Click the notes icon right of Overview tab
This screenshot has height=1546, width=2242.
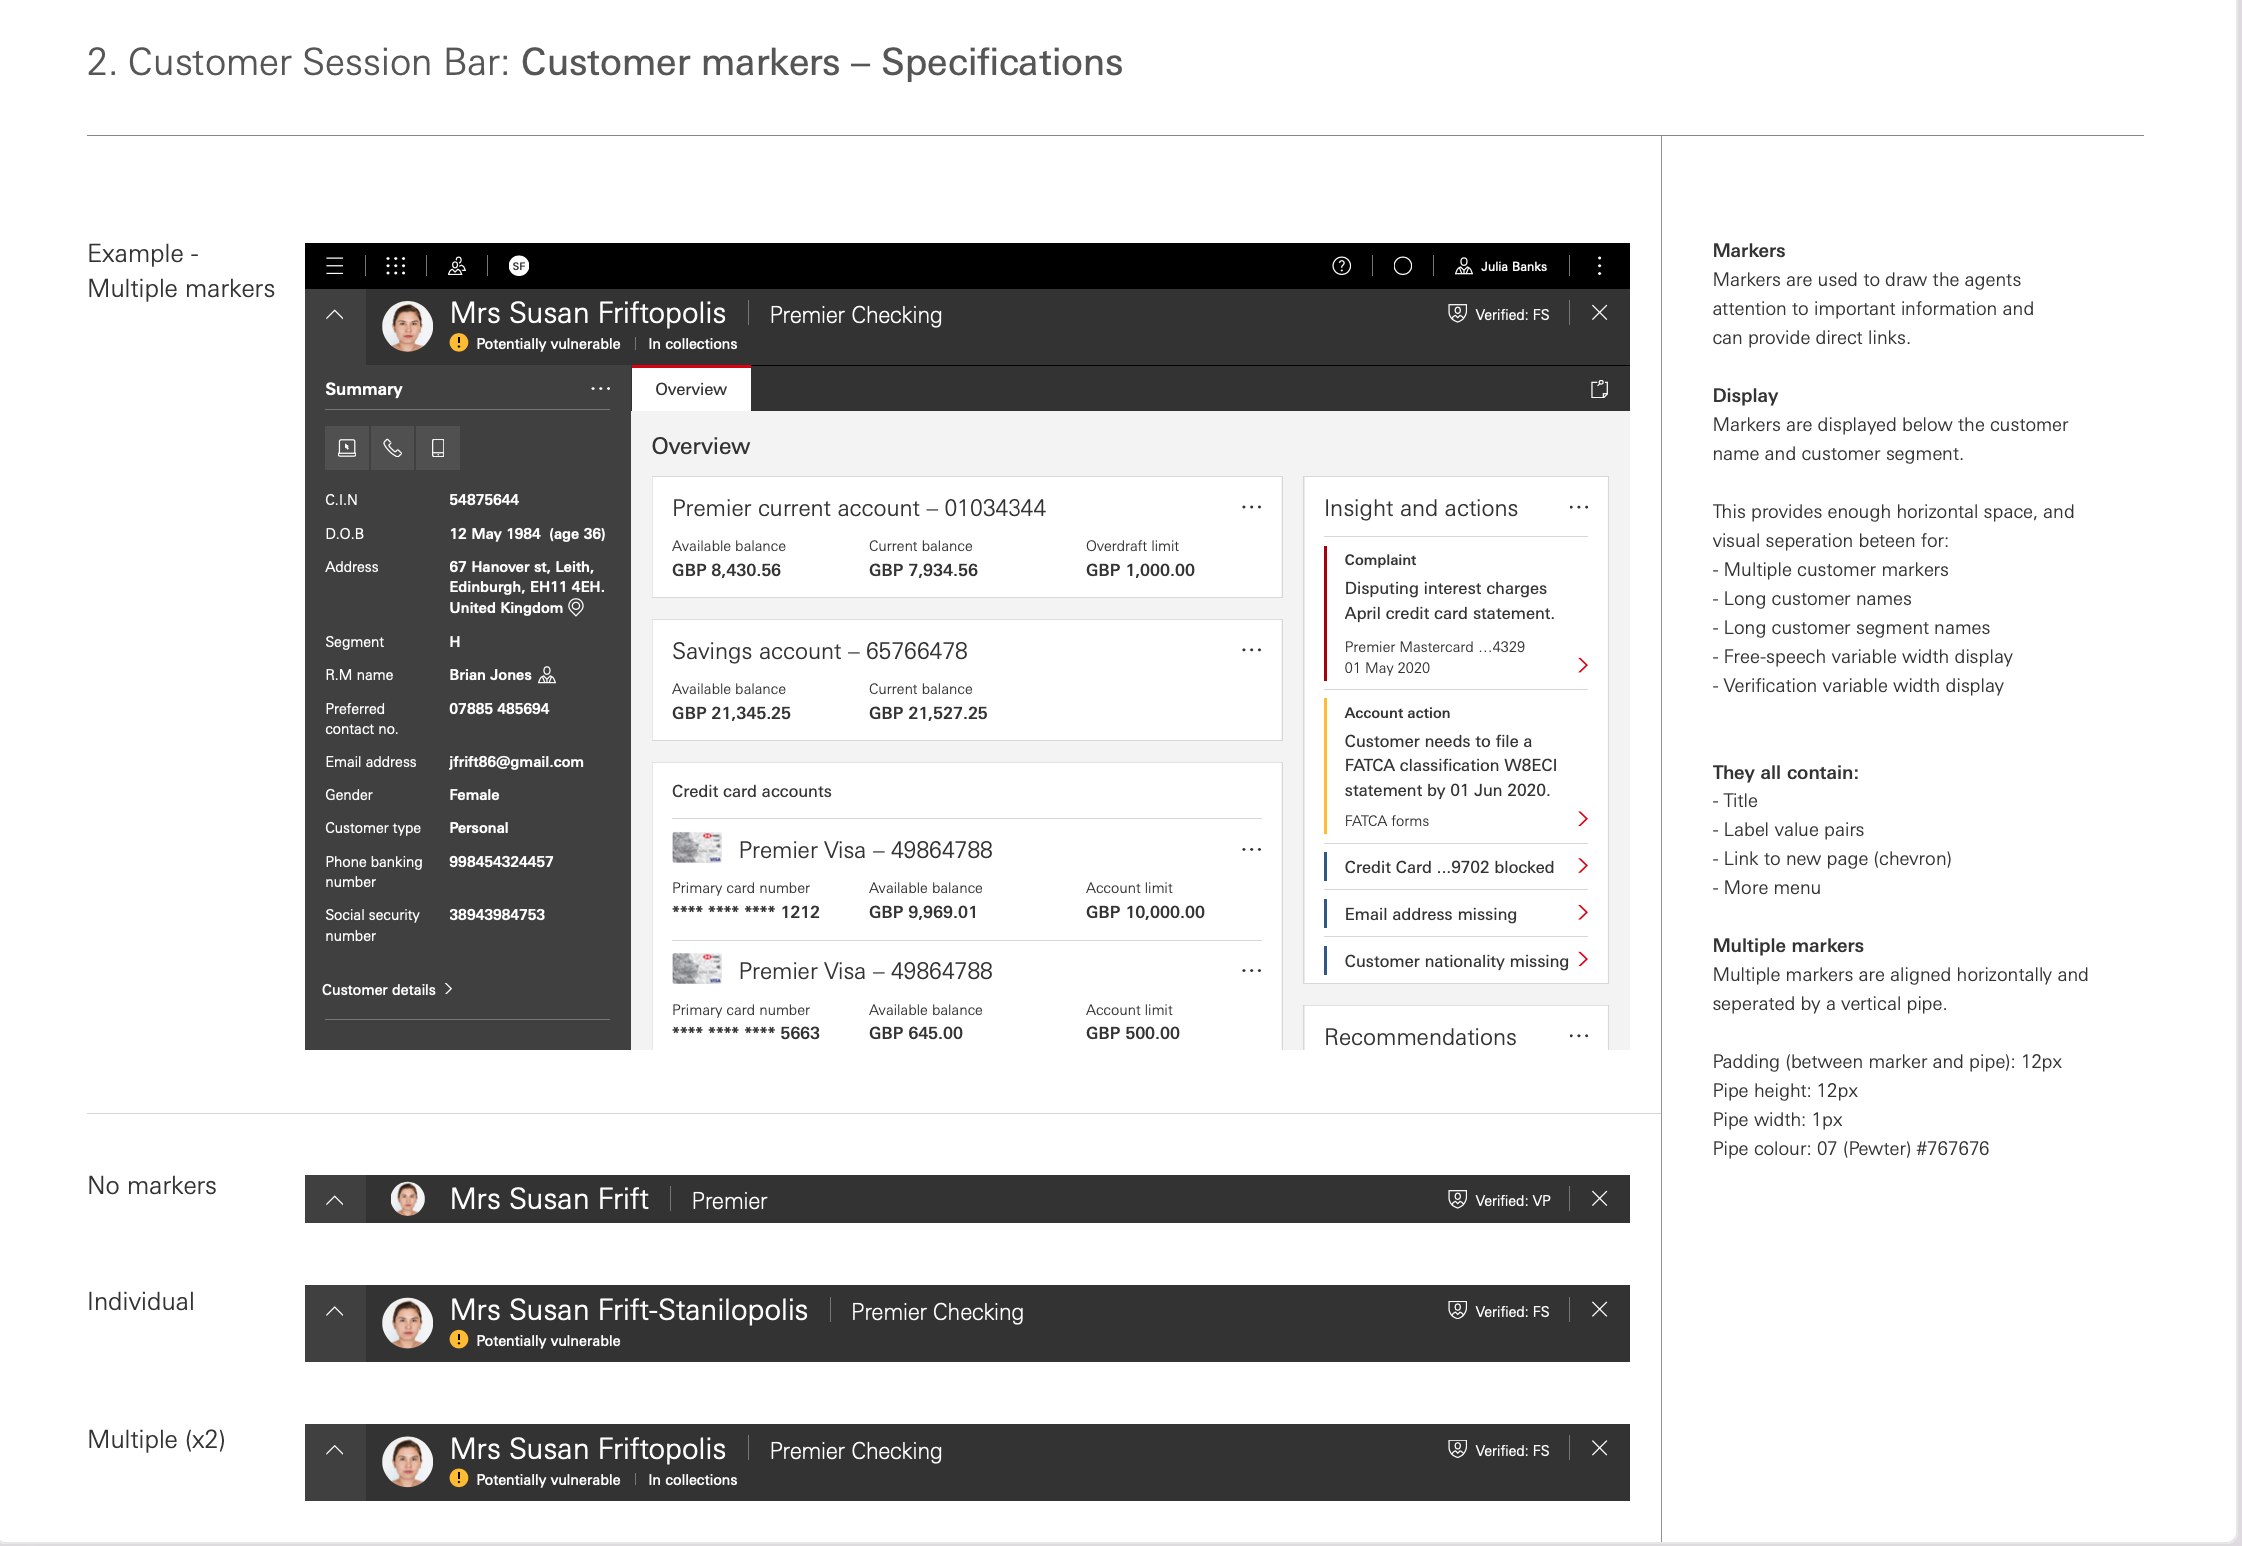click(1599, 389)
